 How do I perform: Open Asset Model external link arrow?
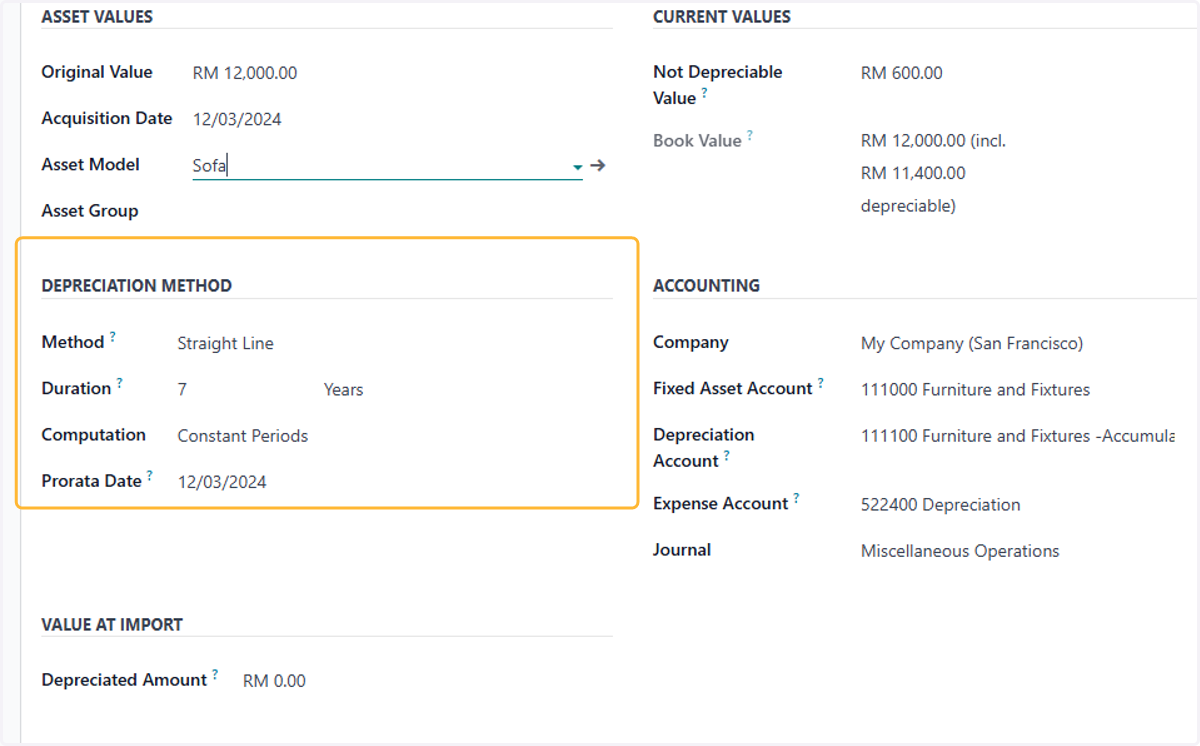598,166
